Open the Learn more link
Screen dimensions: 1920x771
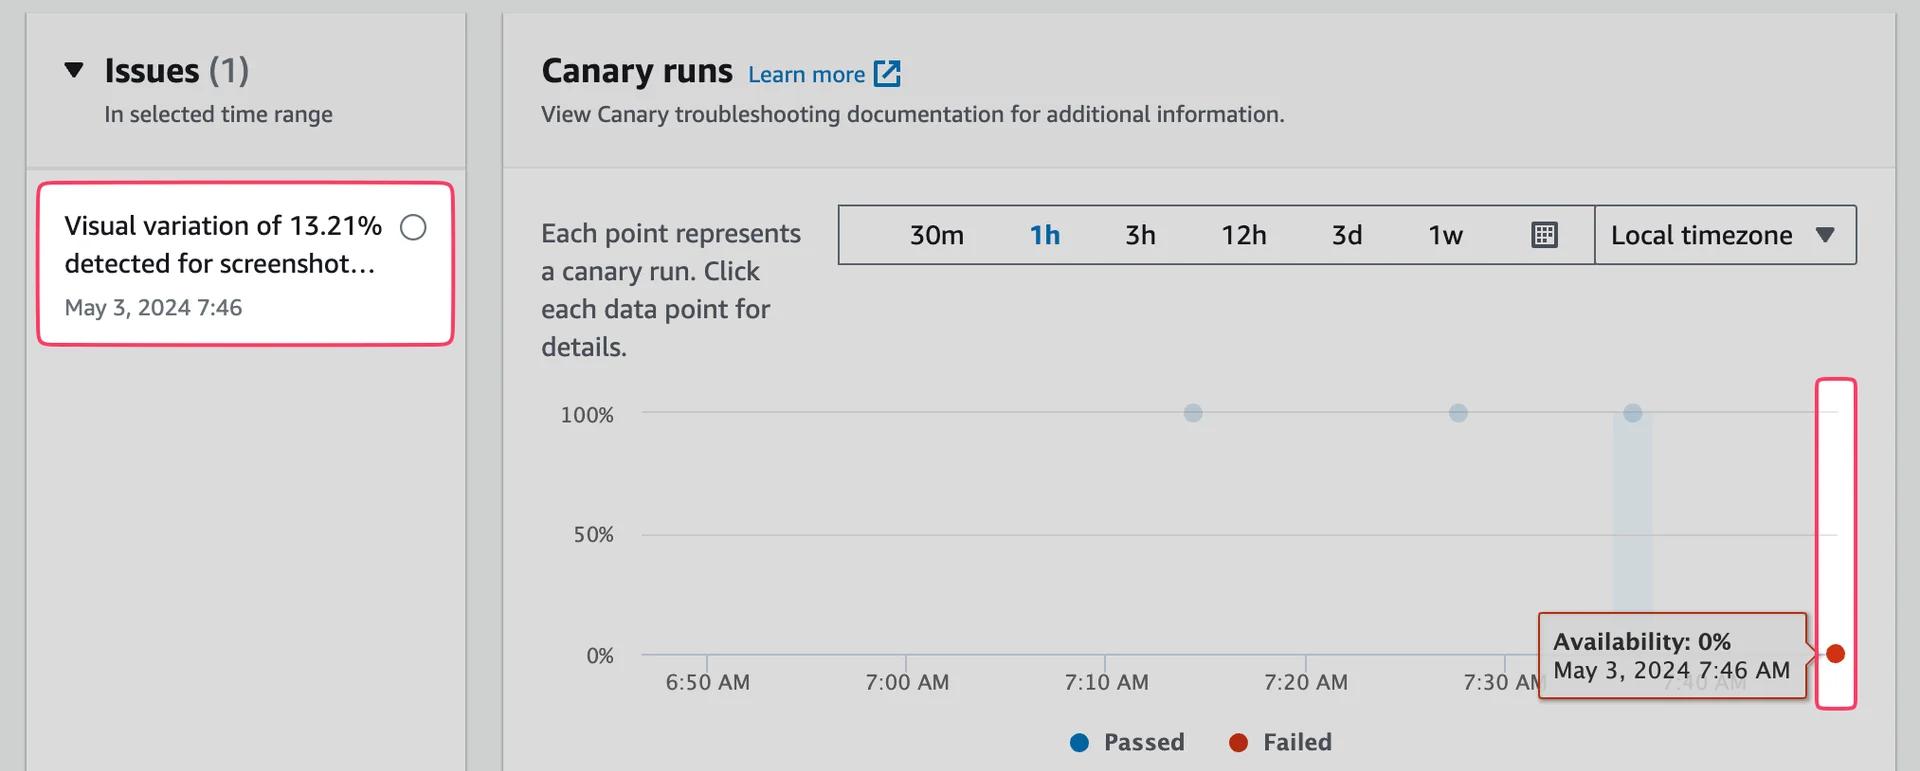(x=807, y=73)
